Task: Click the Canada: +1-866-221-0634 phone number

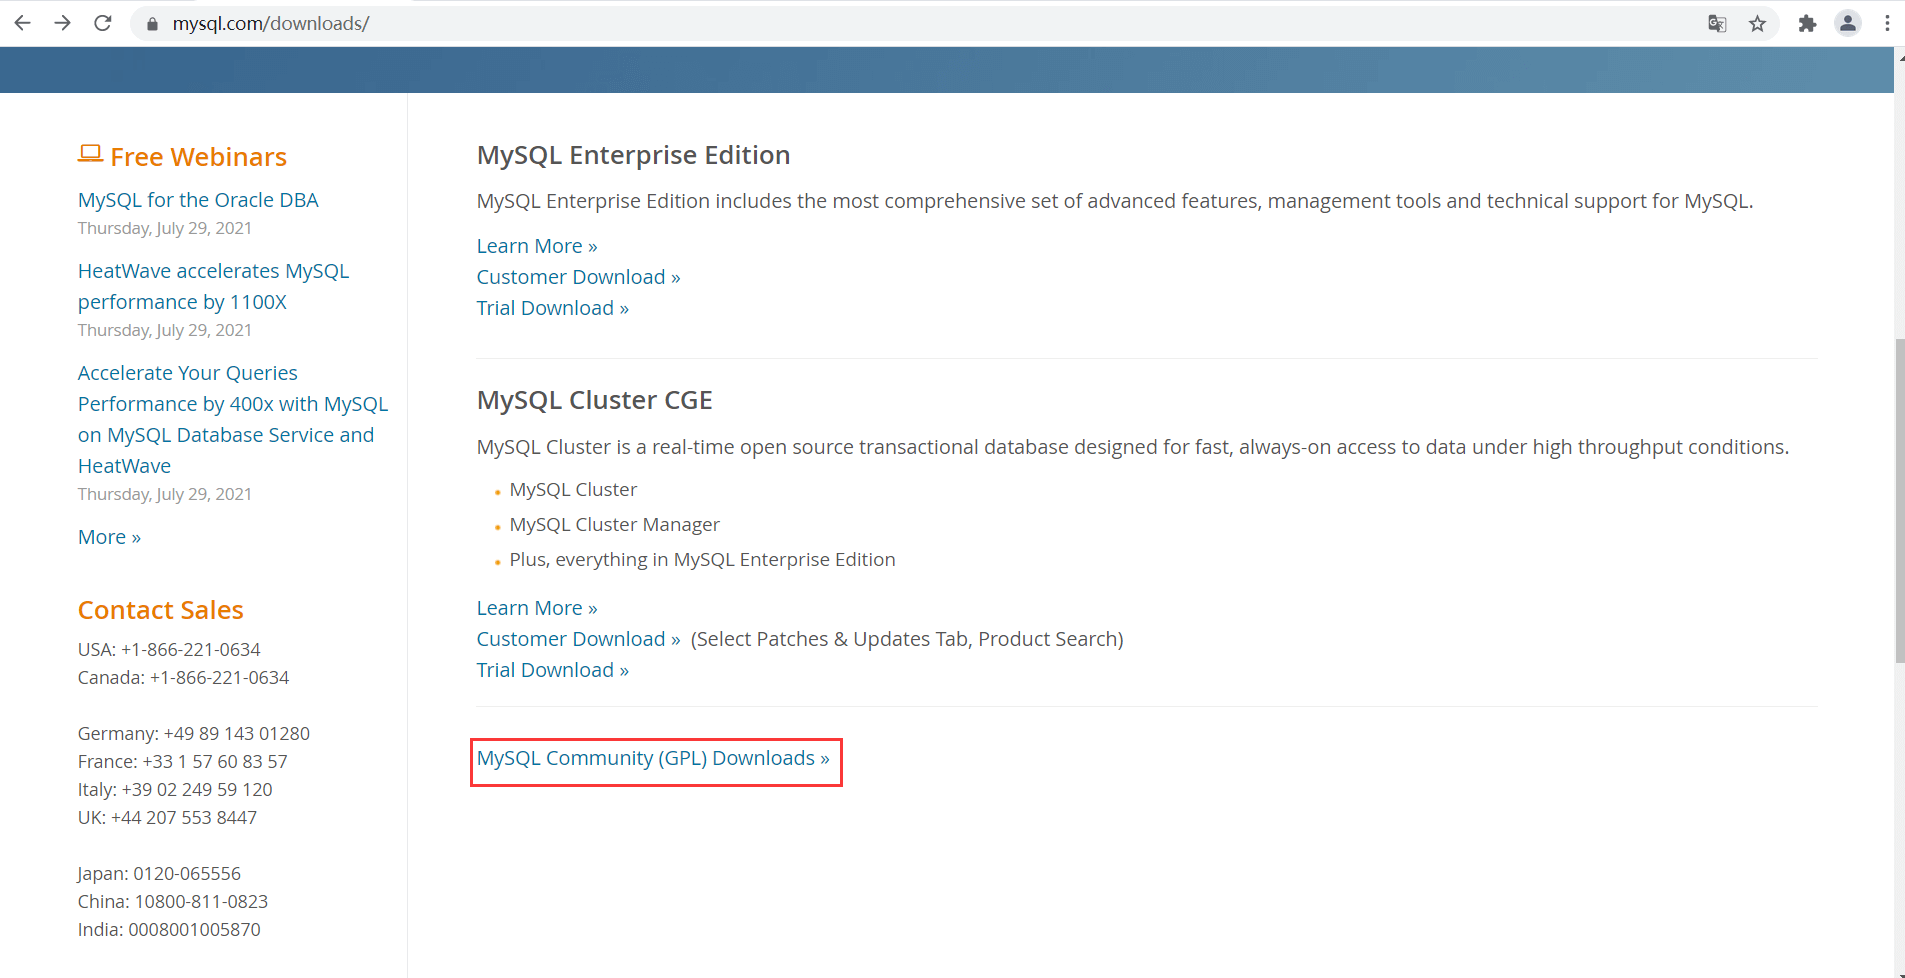Action: [x=183, y=678]
